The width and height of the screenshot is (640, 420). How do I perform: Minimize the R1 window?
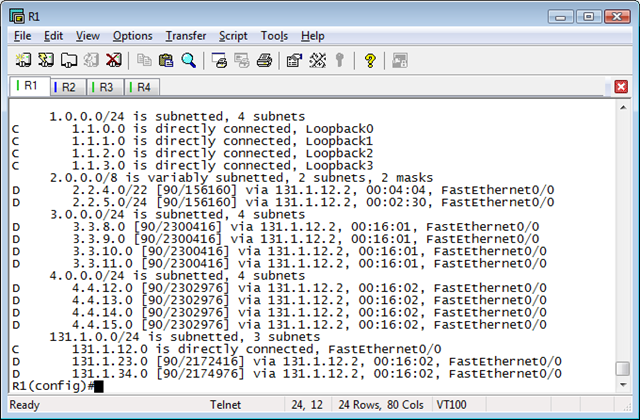pyautogui.click(x=560, y=17)
